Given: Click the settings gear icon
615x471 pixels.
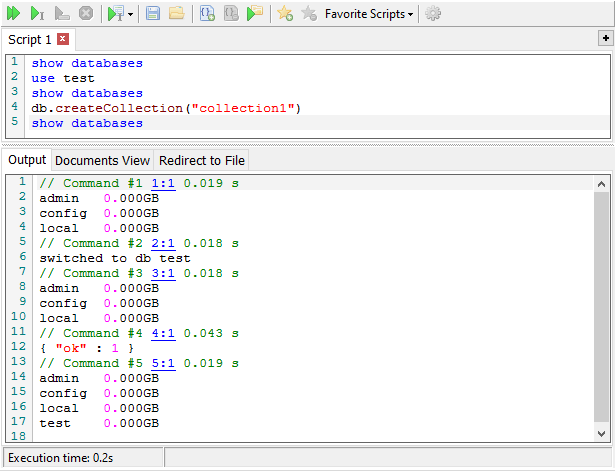Looking at the screenshot, I should pyautogui.click(x=432, y=14).
